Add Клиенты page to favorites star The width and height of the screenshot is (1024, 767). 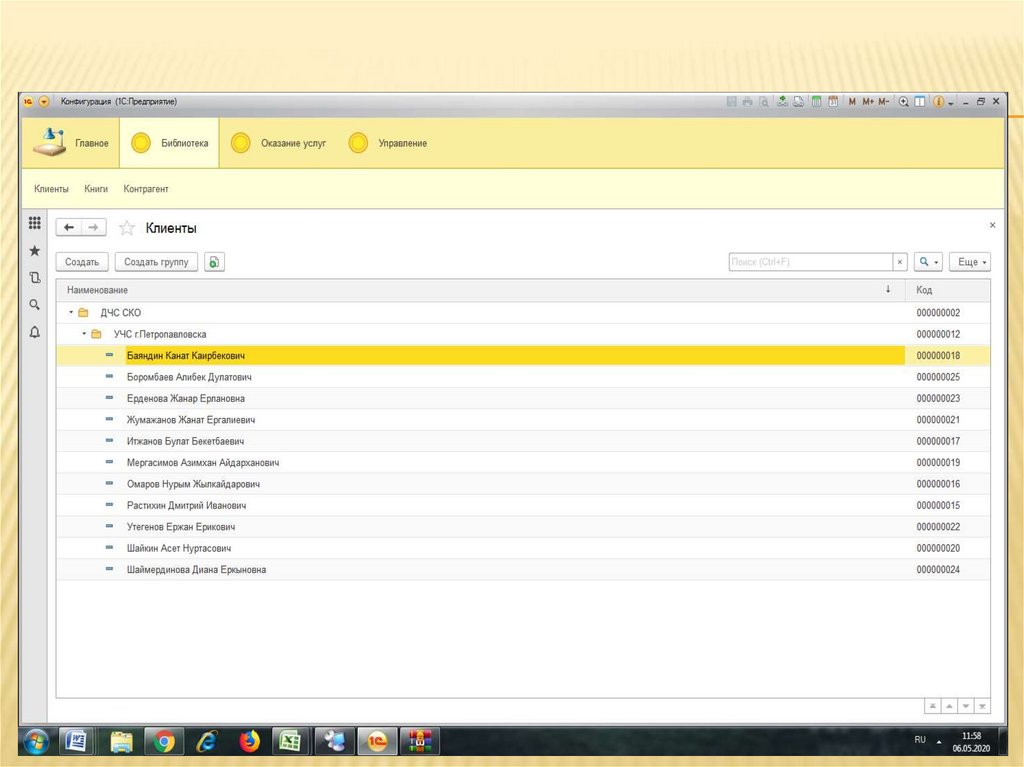[x=127, y=228]
